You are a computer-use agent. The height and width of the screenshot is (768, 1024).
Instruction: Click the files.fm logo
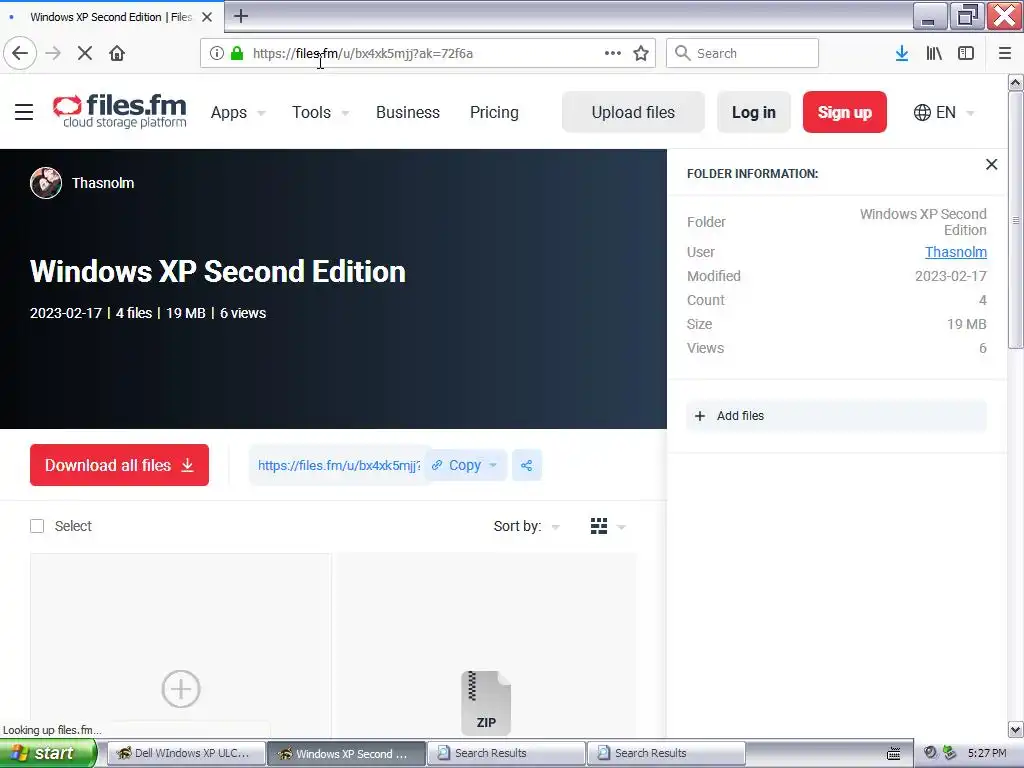120,111
